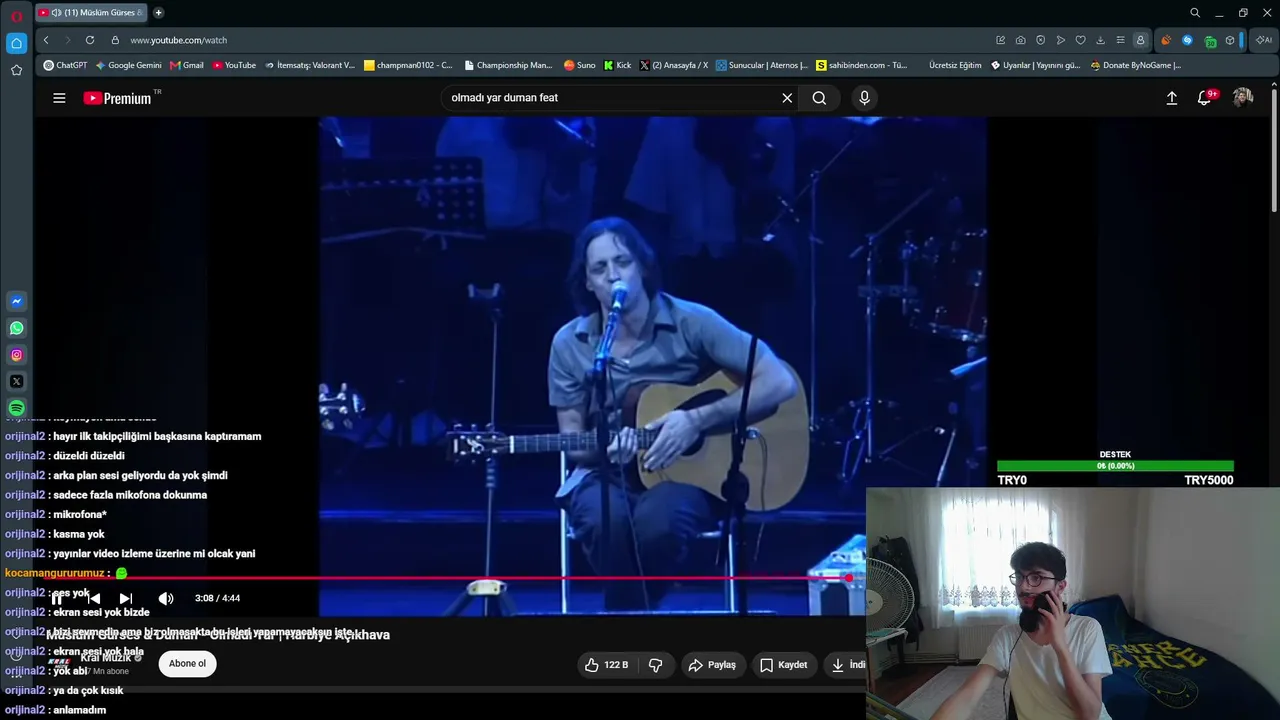The image size is (1280, 720).
Task: Open the YouTube upload arrow
Action: click(1172, 98)
